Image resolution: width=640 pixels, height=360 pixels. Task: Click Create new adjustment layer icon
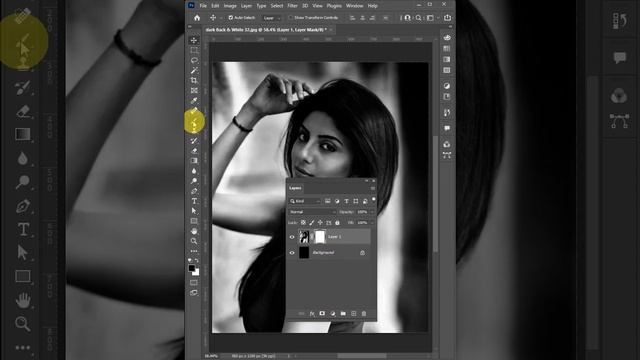[x=333, y=313]
